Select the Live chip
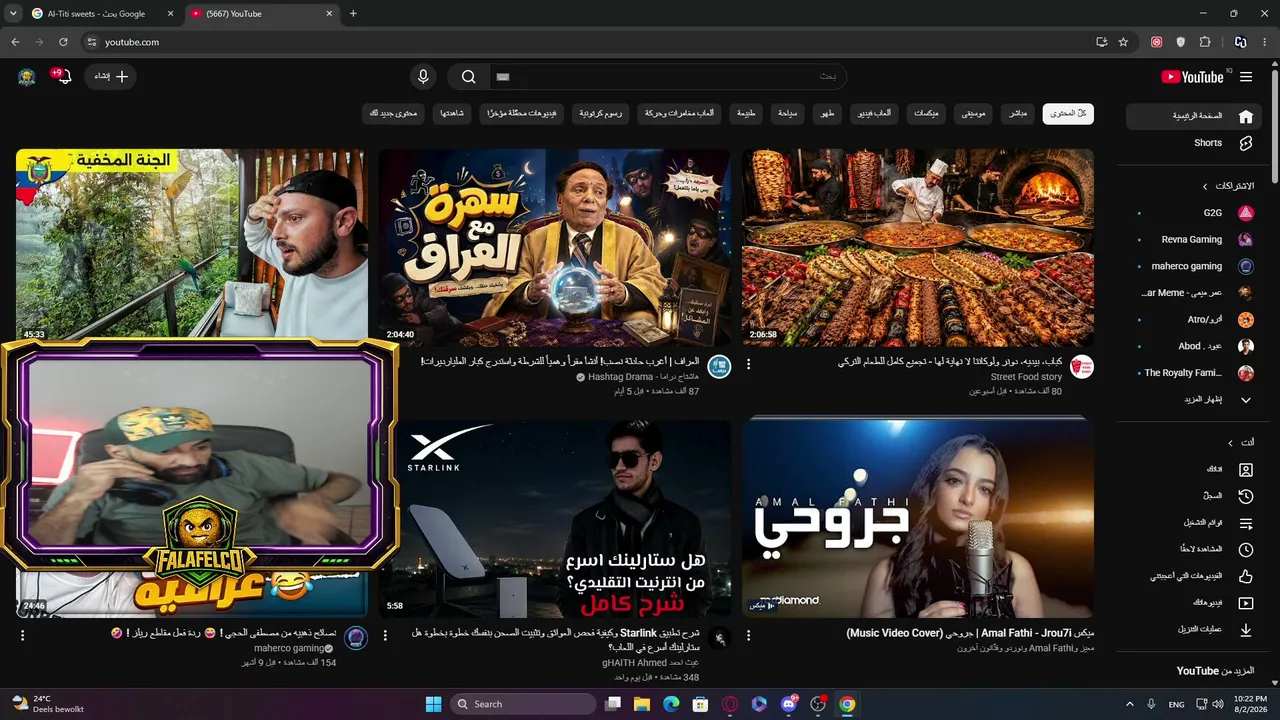1280x720 pixels. click(1017, 114)
